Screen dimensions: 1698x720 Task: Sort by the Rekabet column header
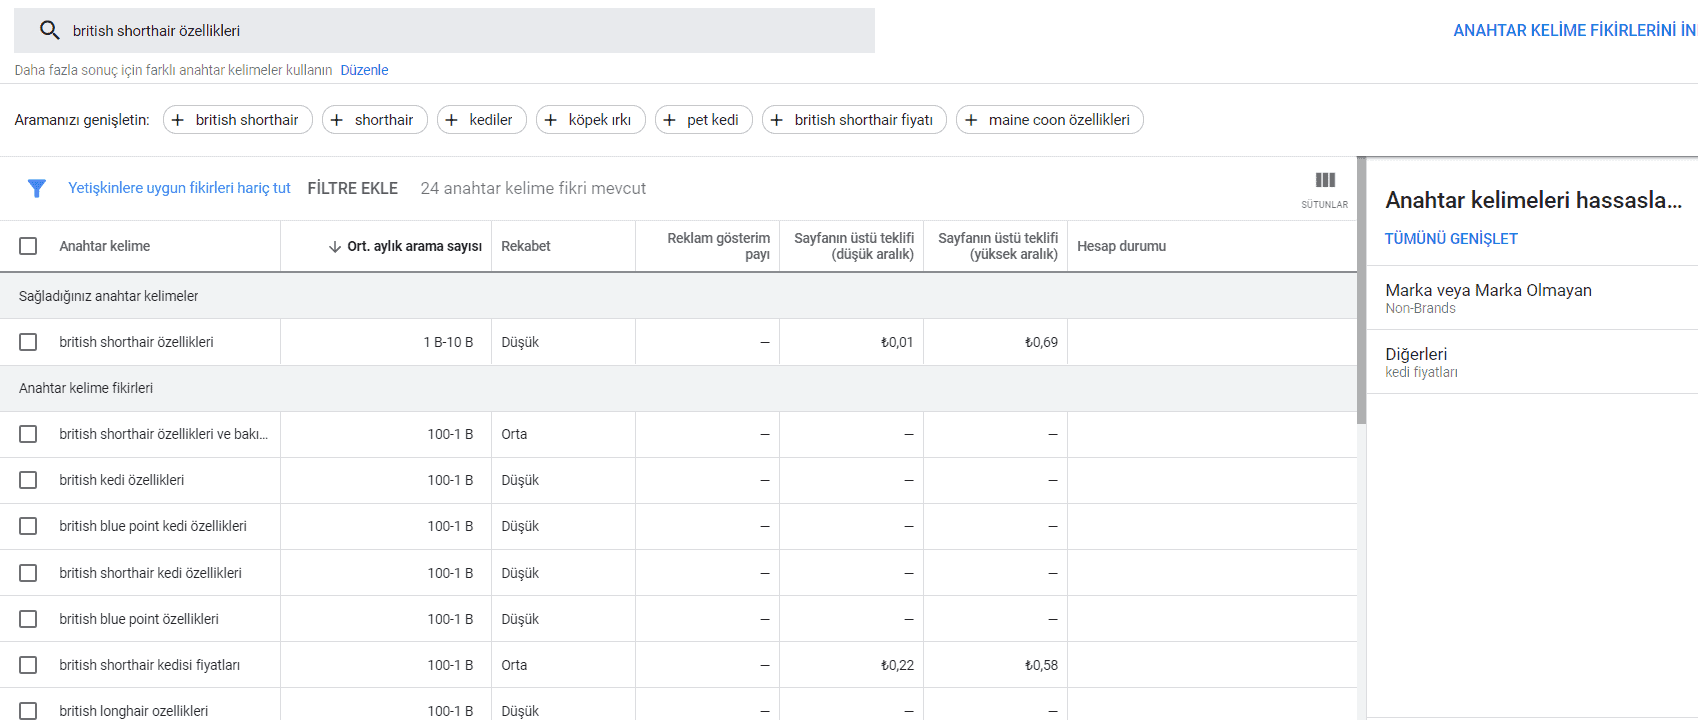pos(526,246)
